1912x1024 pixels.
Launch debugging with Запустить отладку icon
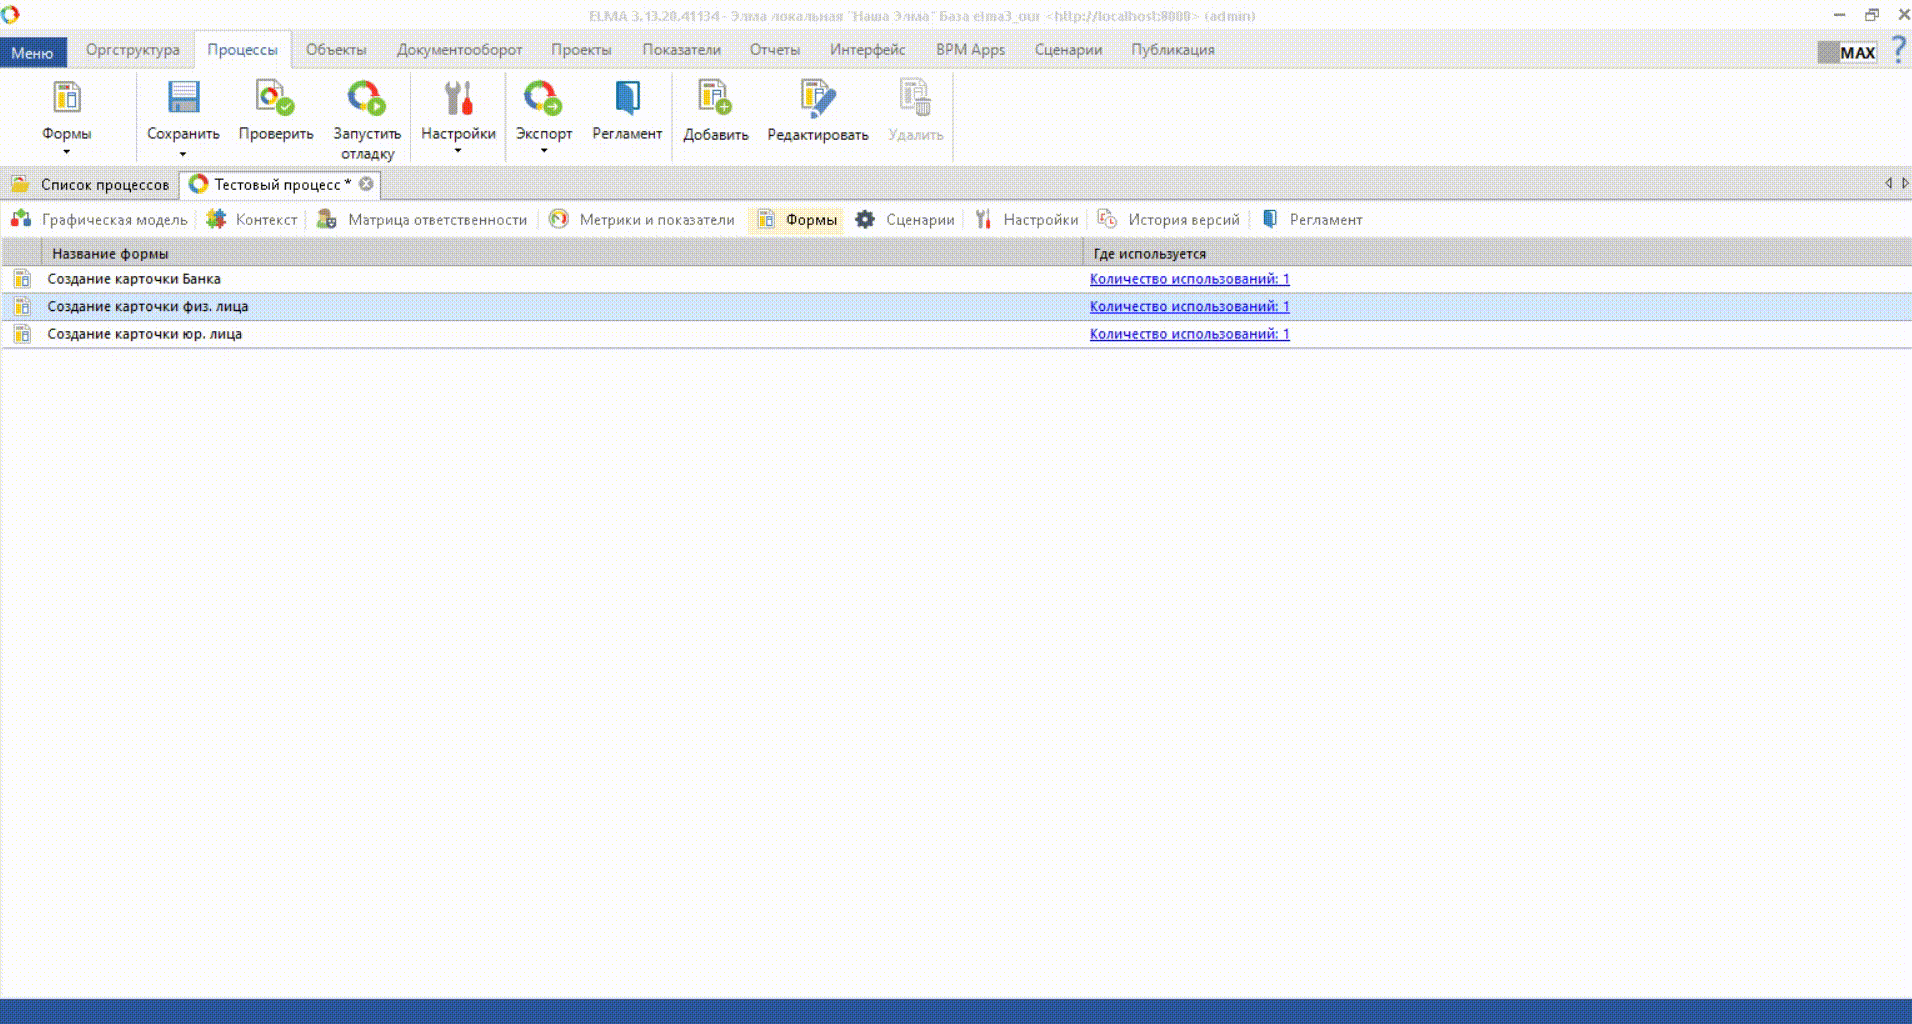coord(366,98)
